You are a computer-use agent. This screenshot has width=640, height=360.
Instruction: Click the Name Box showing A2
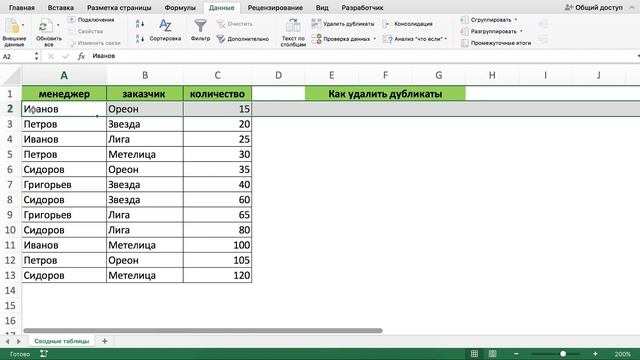point(16,56)
